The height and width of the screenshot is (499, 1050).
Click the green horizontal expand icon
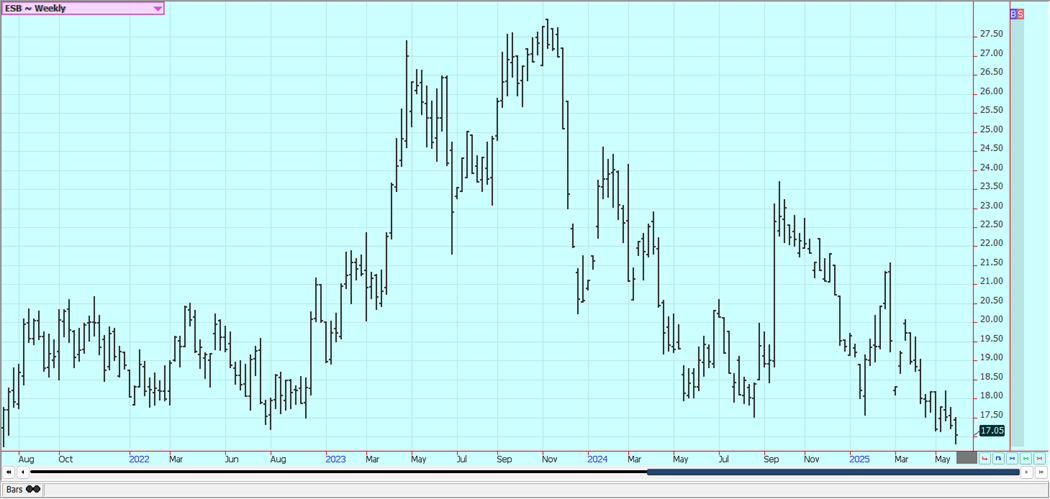point(1026,458)
